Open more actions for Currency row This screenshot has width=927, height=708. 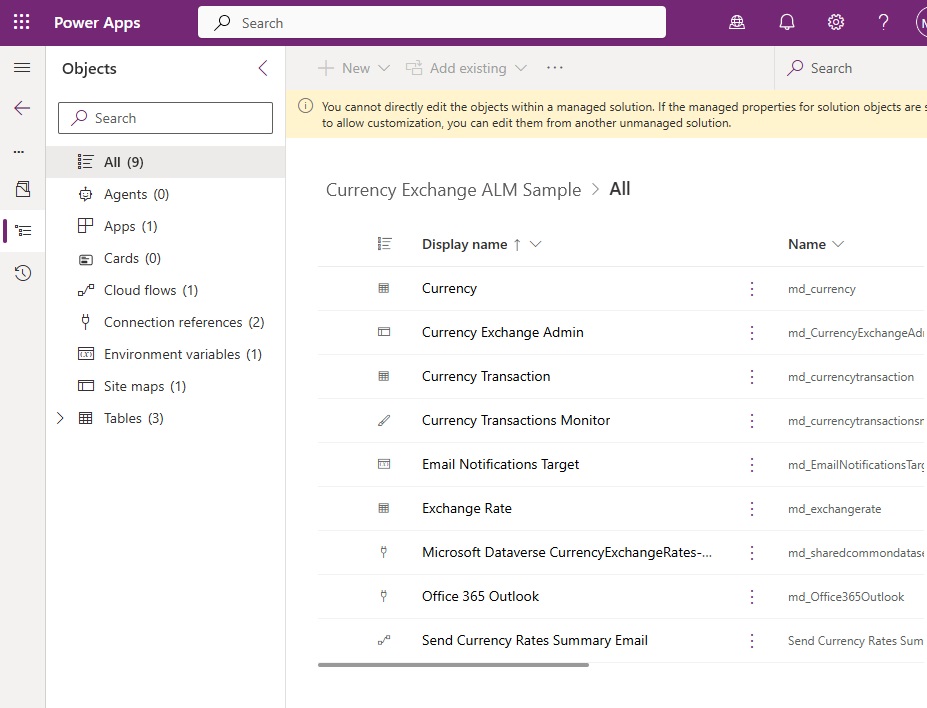[751, 288]
